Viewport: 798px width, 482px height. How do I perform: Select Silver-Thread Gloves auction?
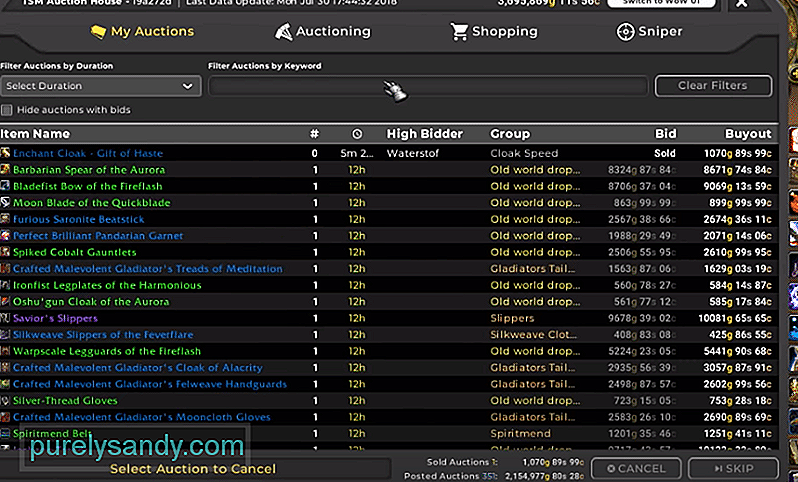pyautogui.click(x=389, y=401)
